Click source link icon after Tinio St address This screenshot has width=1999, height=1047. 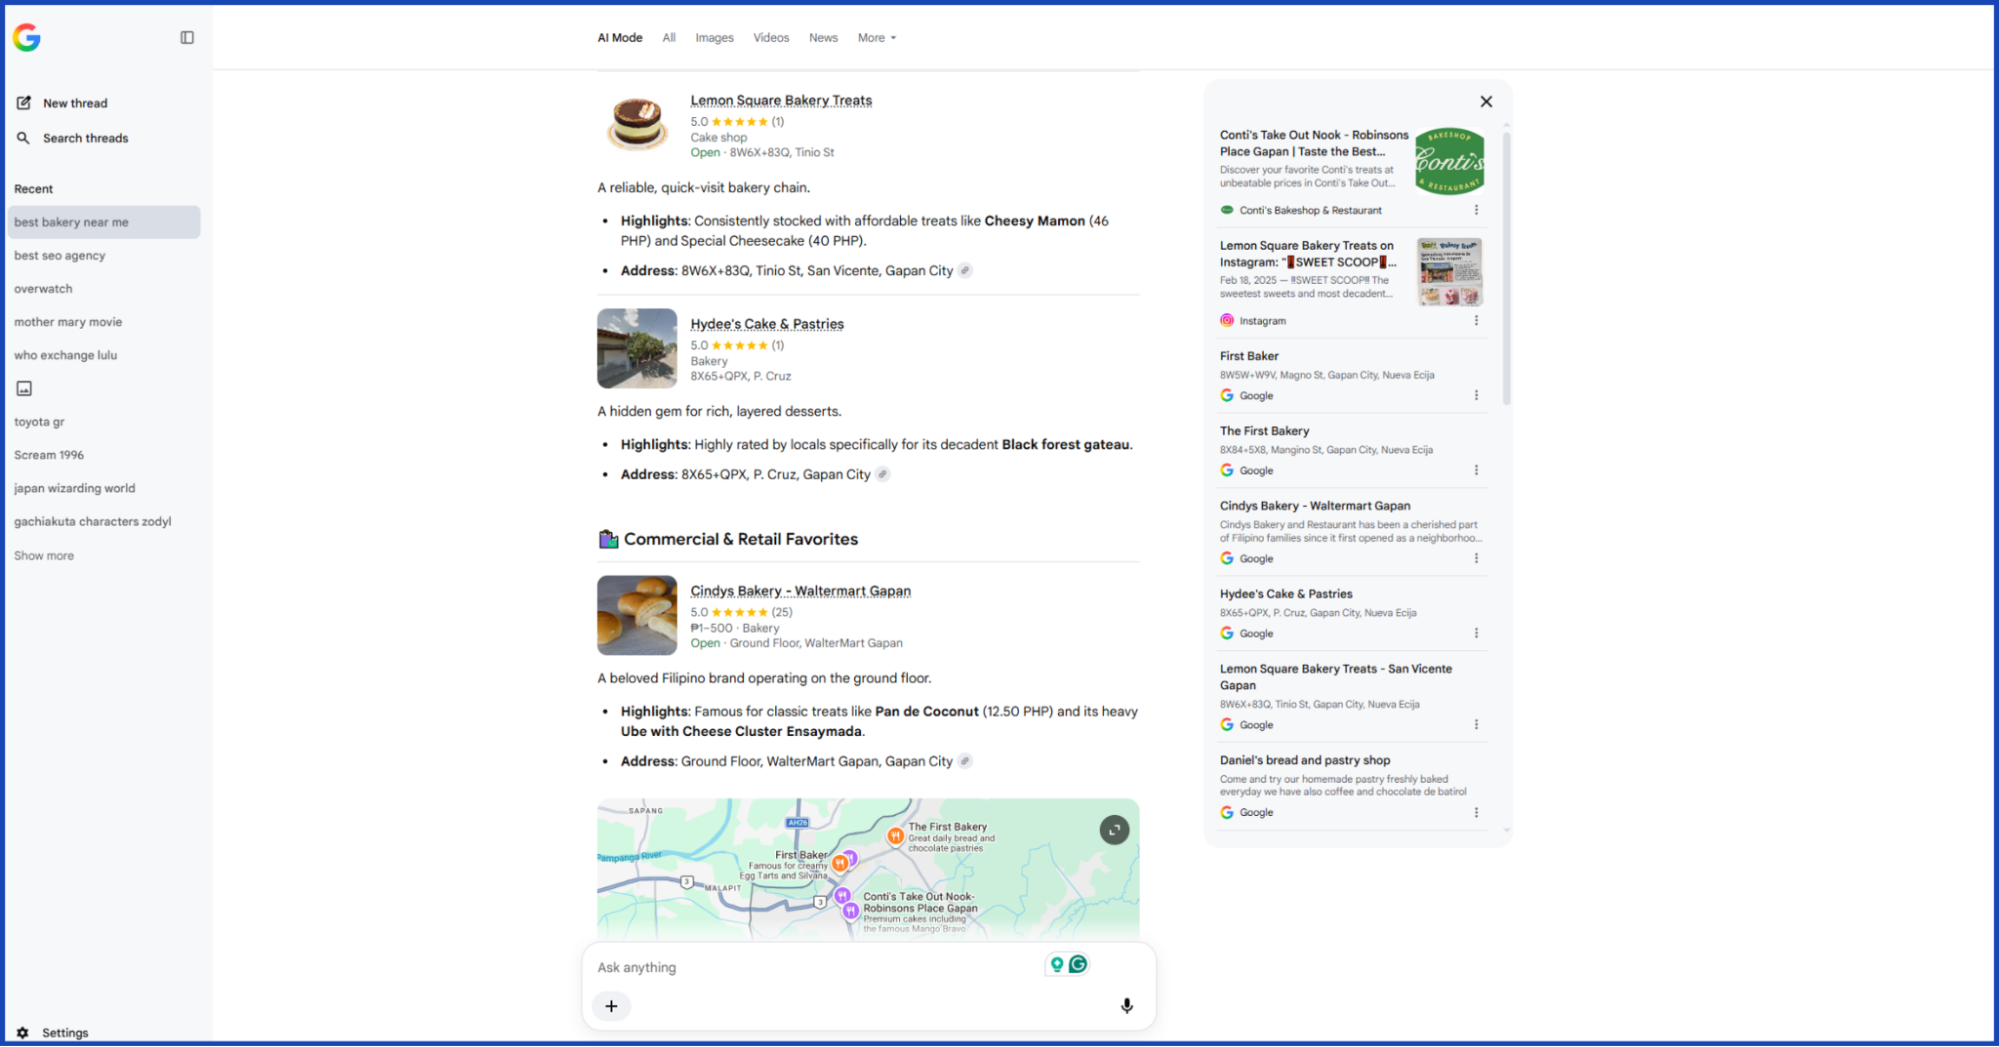(965, 270)
